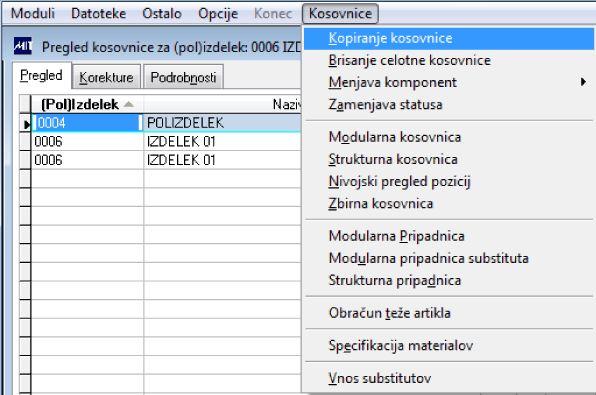Sort by (Pol)Izdelek column header
Image resolution: width=596 pixels, height=395 pixels.
pyautogui.click(x=87, y=104)
